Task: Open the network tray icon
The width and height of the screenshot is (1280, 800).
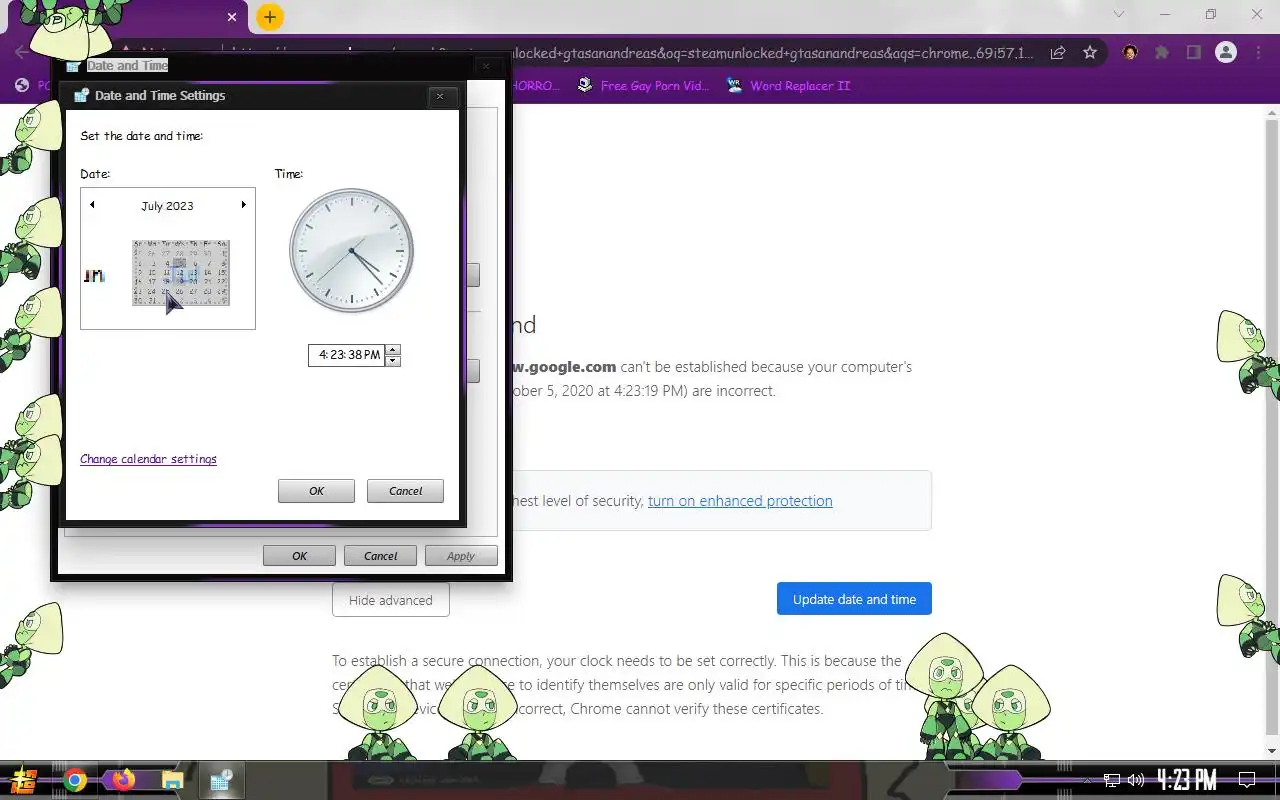Action: pos(1111,780)
